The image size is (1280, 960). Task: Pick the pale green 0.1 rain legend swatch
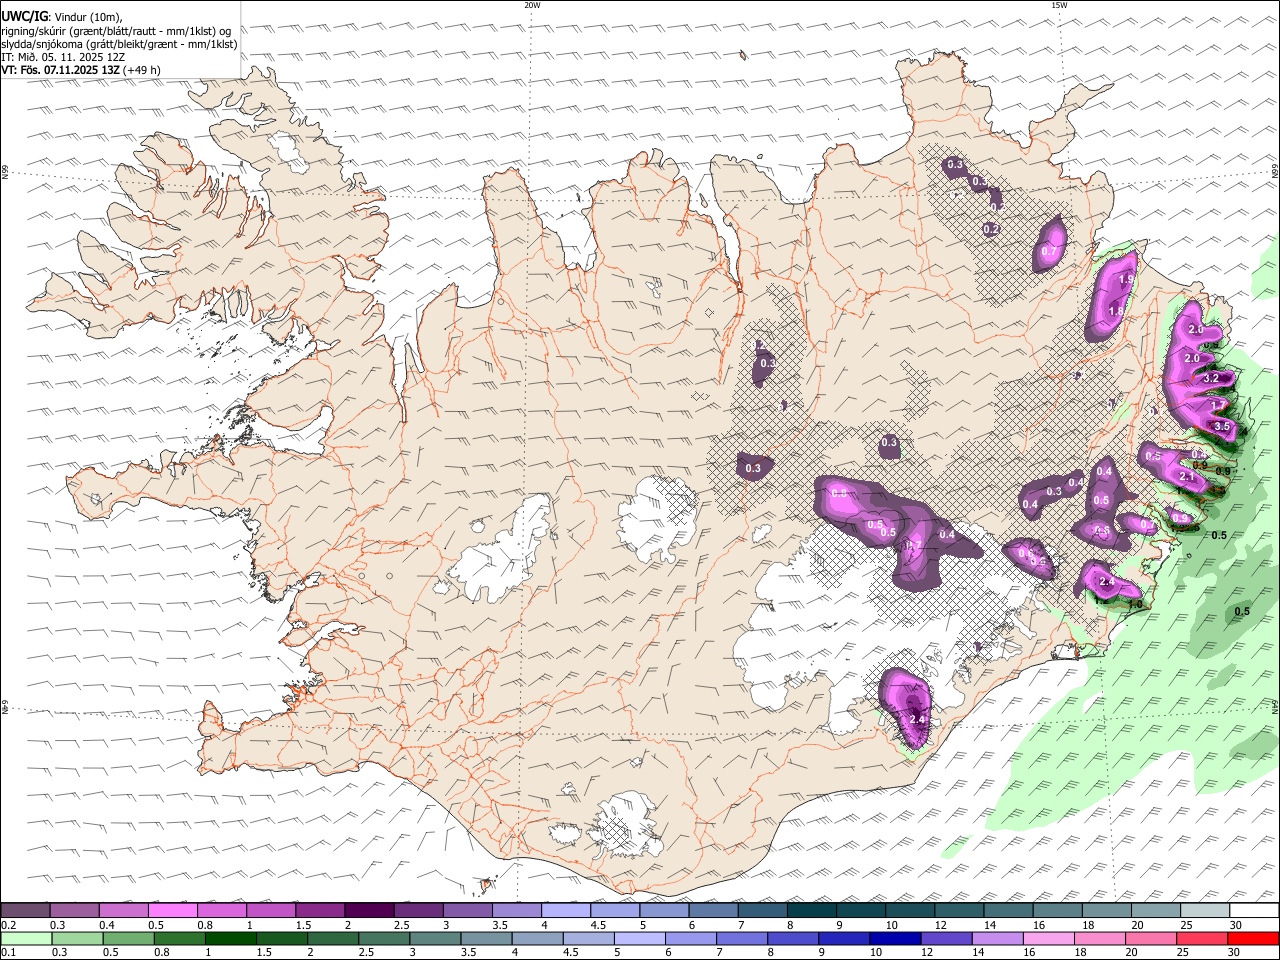point(26,939)
